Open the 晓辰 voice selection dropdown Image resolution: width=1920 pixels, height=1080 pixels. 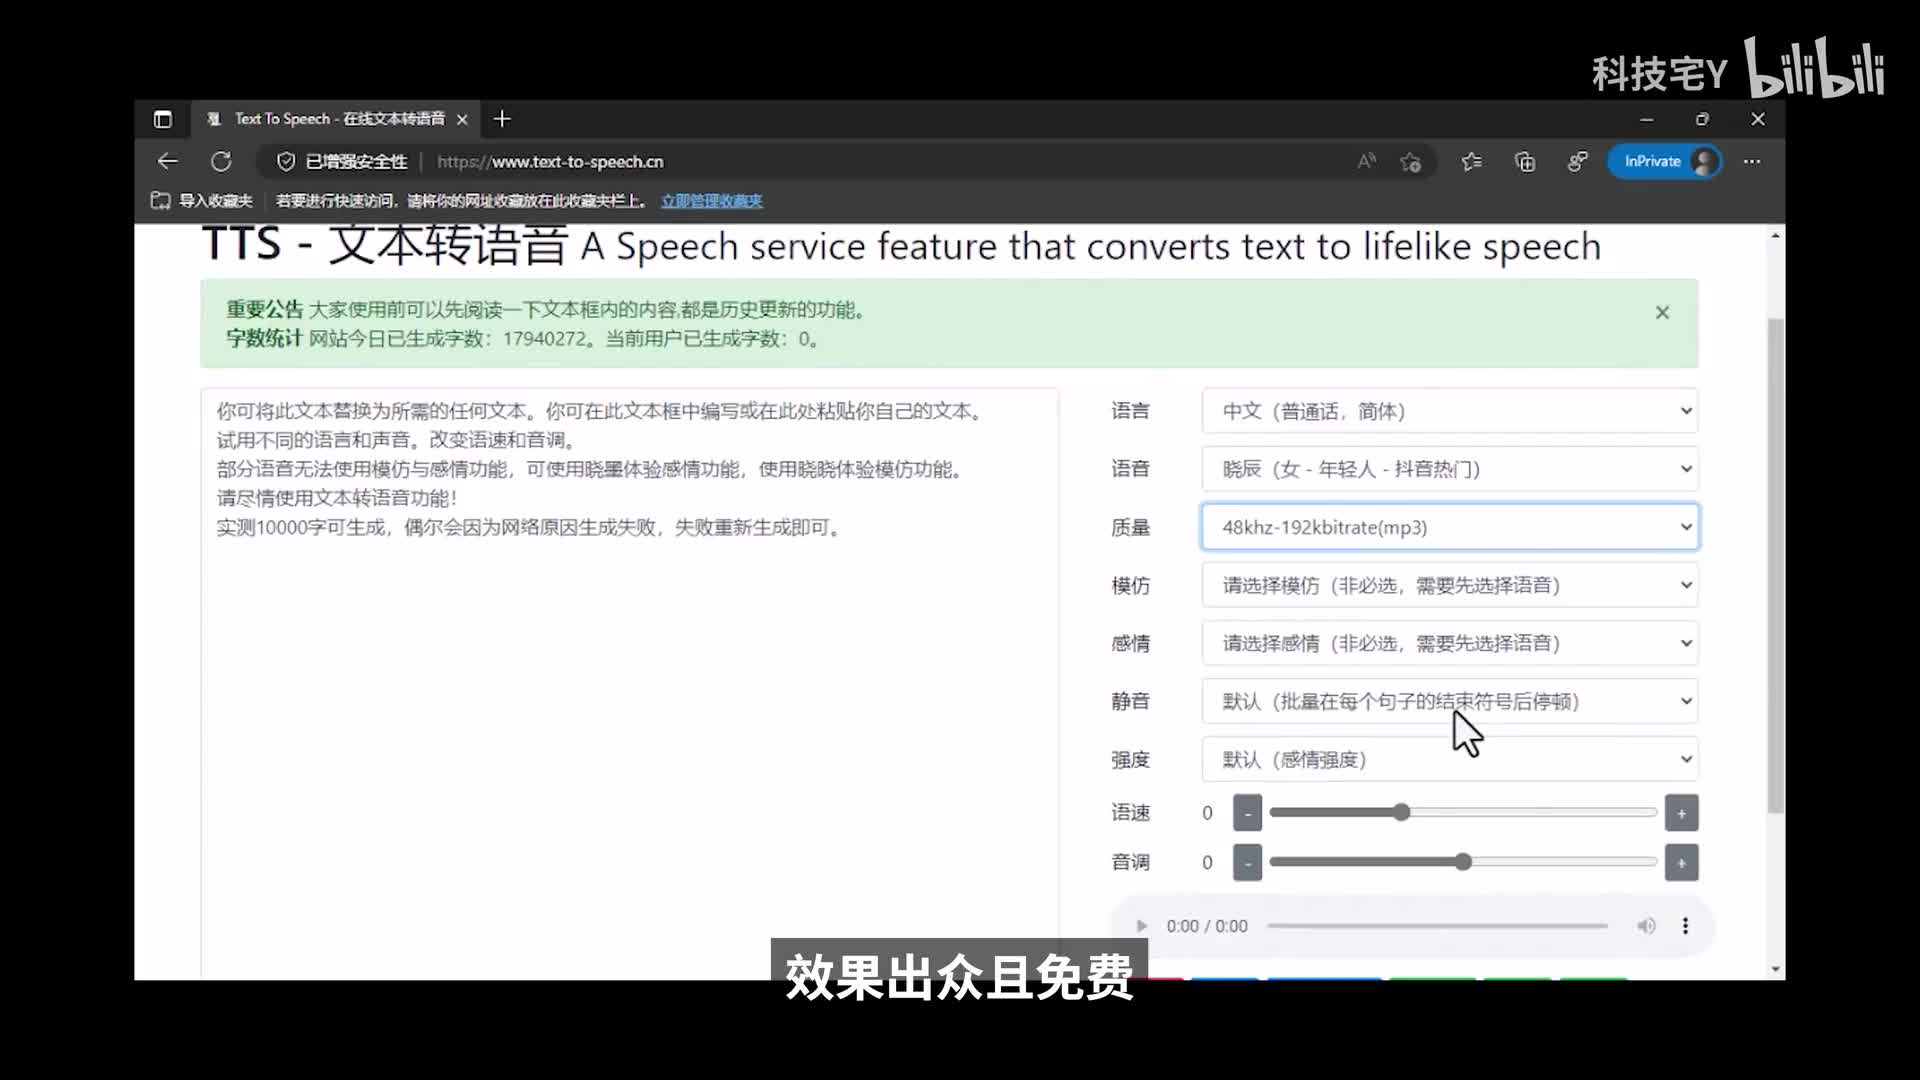1449,469
